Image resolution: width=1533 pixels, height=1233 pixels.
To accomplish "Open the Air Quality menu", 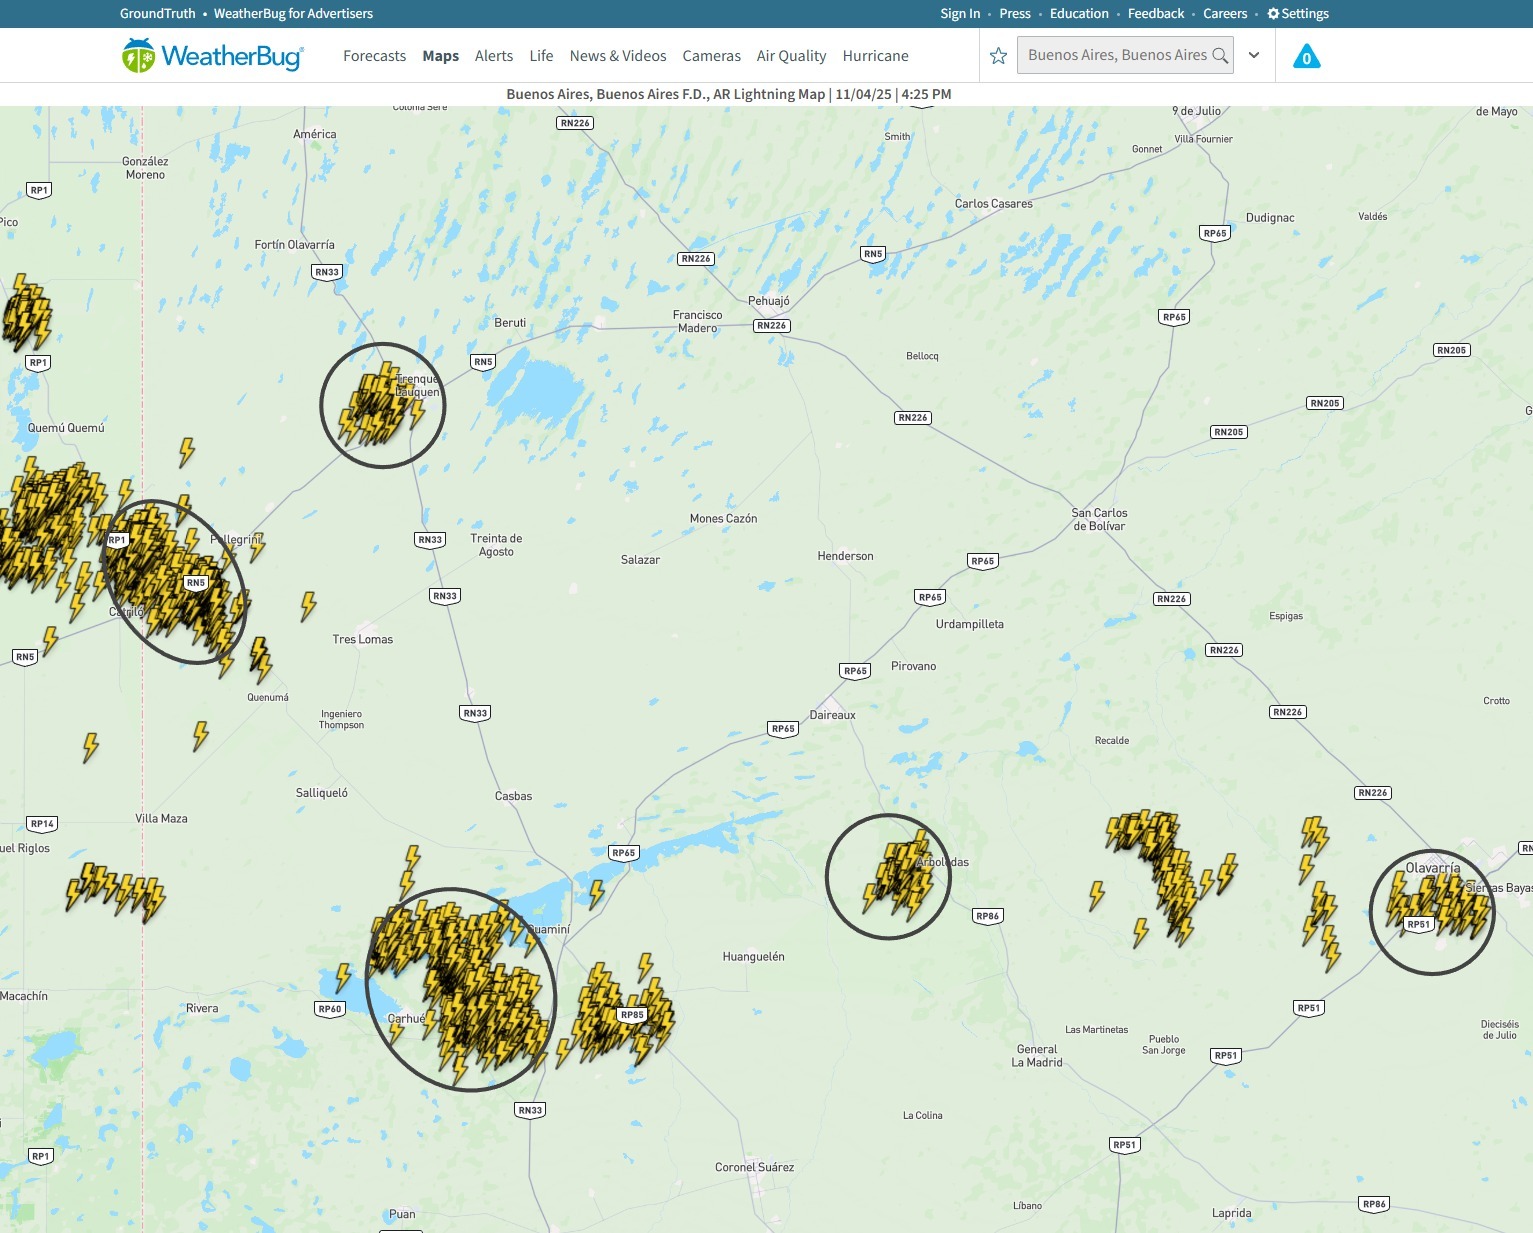I will click(x=791, y=56).
